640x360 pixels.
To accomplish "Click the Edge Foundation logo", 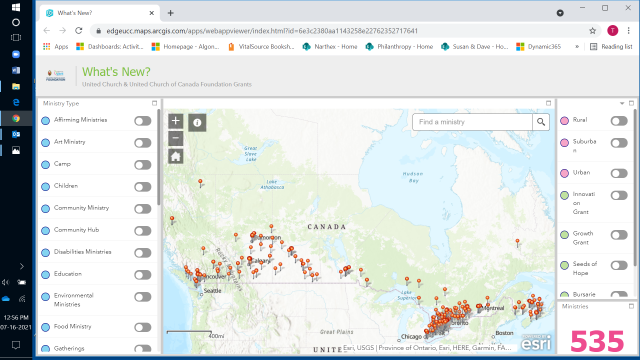I will (x=56, y=76).
